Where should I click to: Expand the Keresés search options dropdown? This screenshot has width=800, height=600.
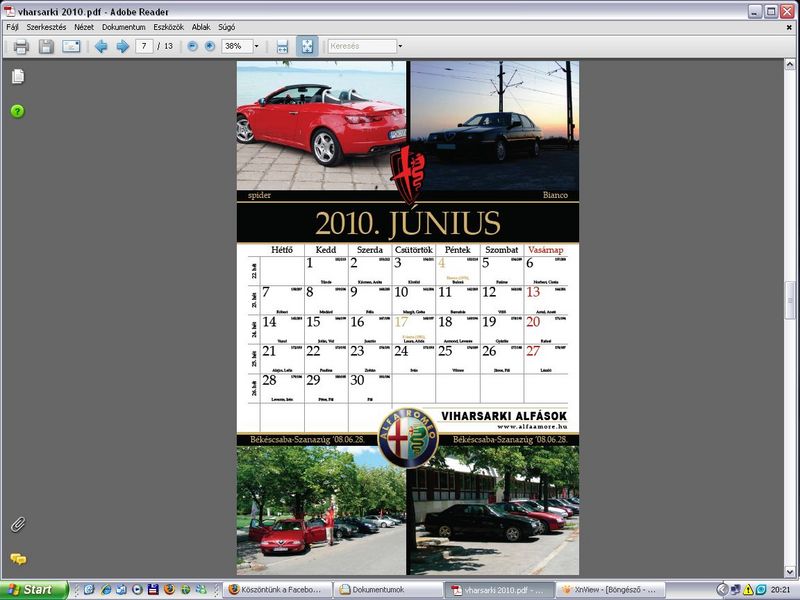tap(400, 46)
